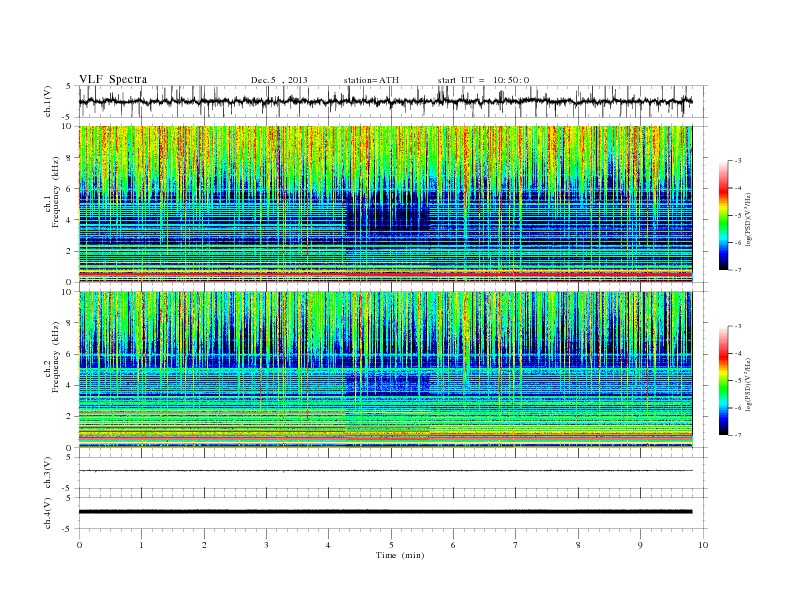Screen dimensions: 792x612
Task: Click the "VLF Spectra" title text
Action: [113, 79]
